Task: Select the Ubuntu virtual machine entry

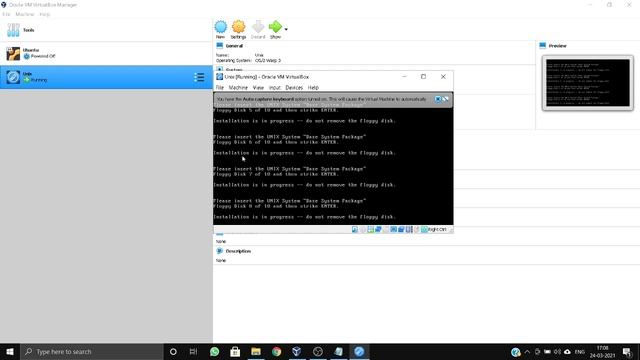Action: [106, 53]
